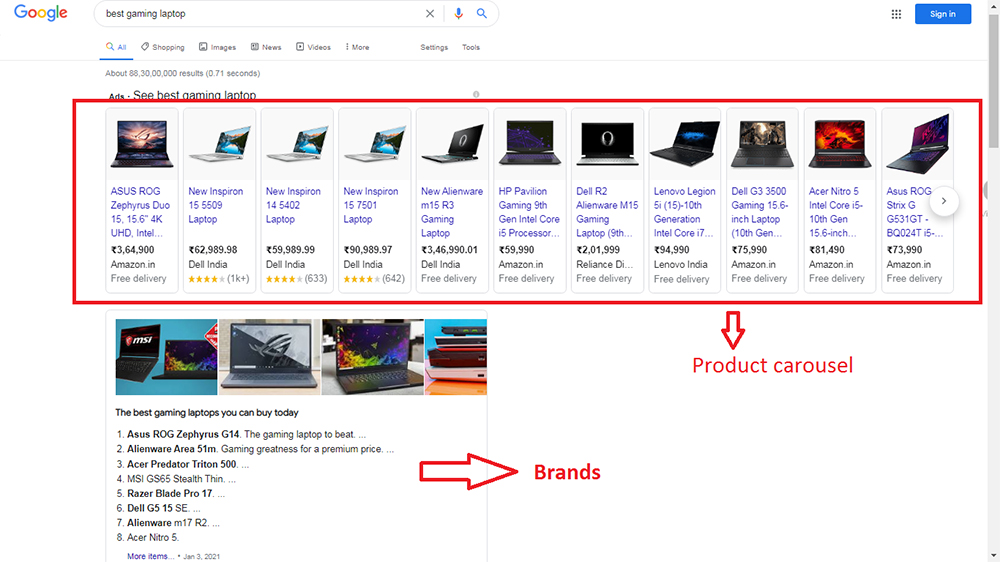Open New Alienware m15 R3 Gaming listing

[452, 212]
